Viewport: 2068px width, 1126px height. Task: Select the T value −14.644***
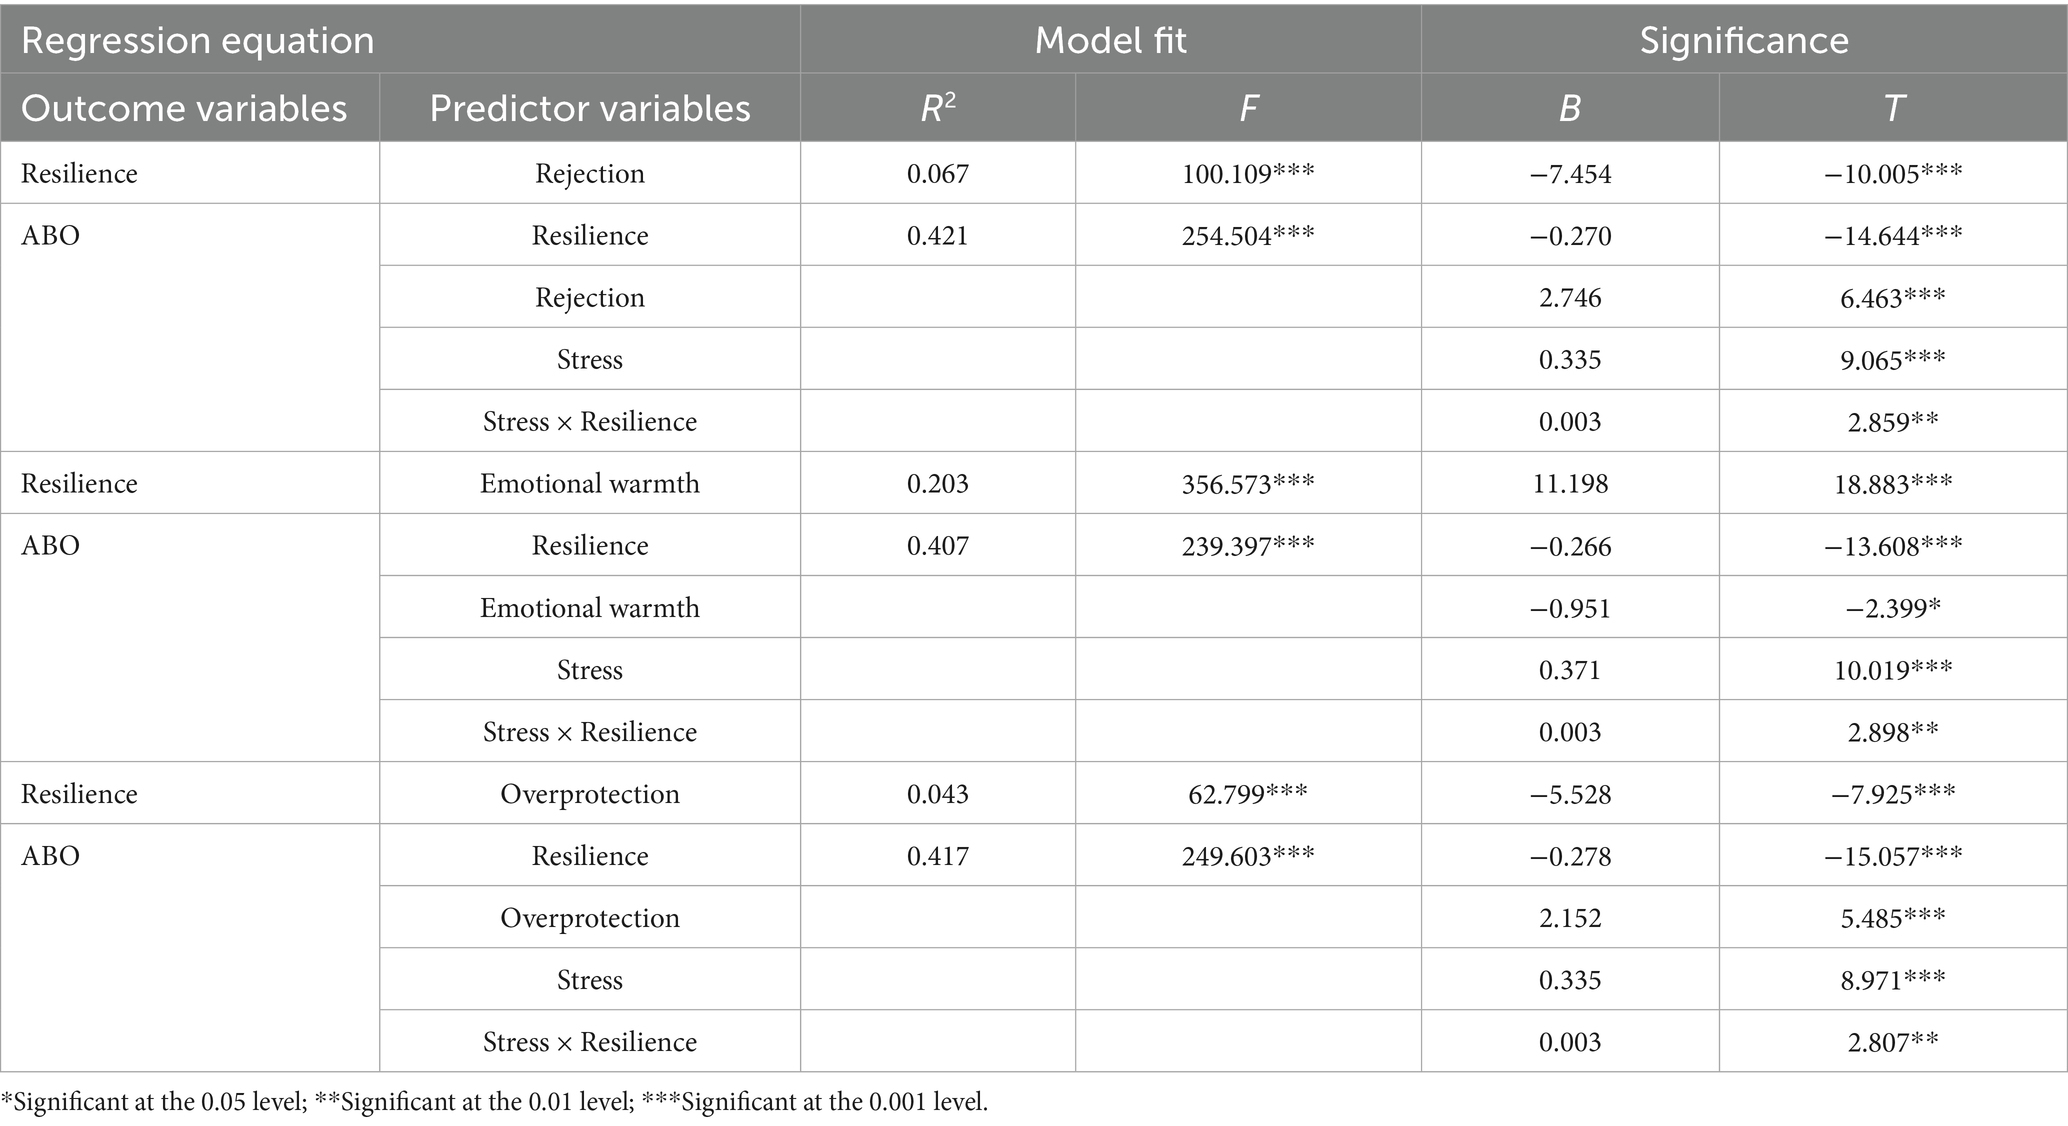[1893, 236]
